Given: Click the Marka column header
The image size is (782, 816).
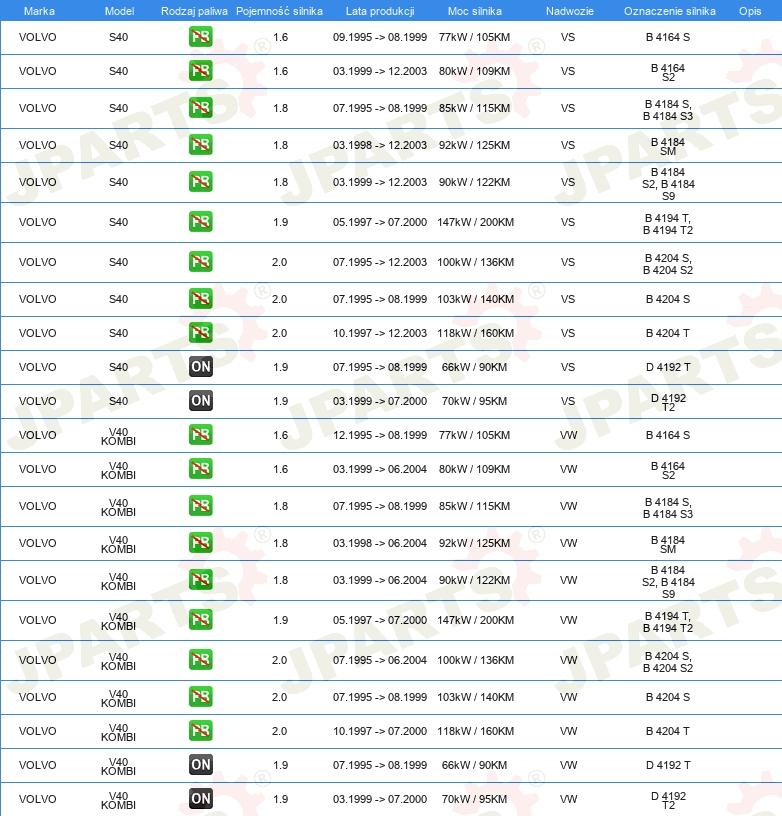Looking at the screenshot, I should 39,11.
